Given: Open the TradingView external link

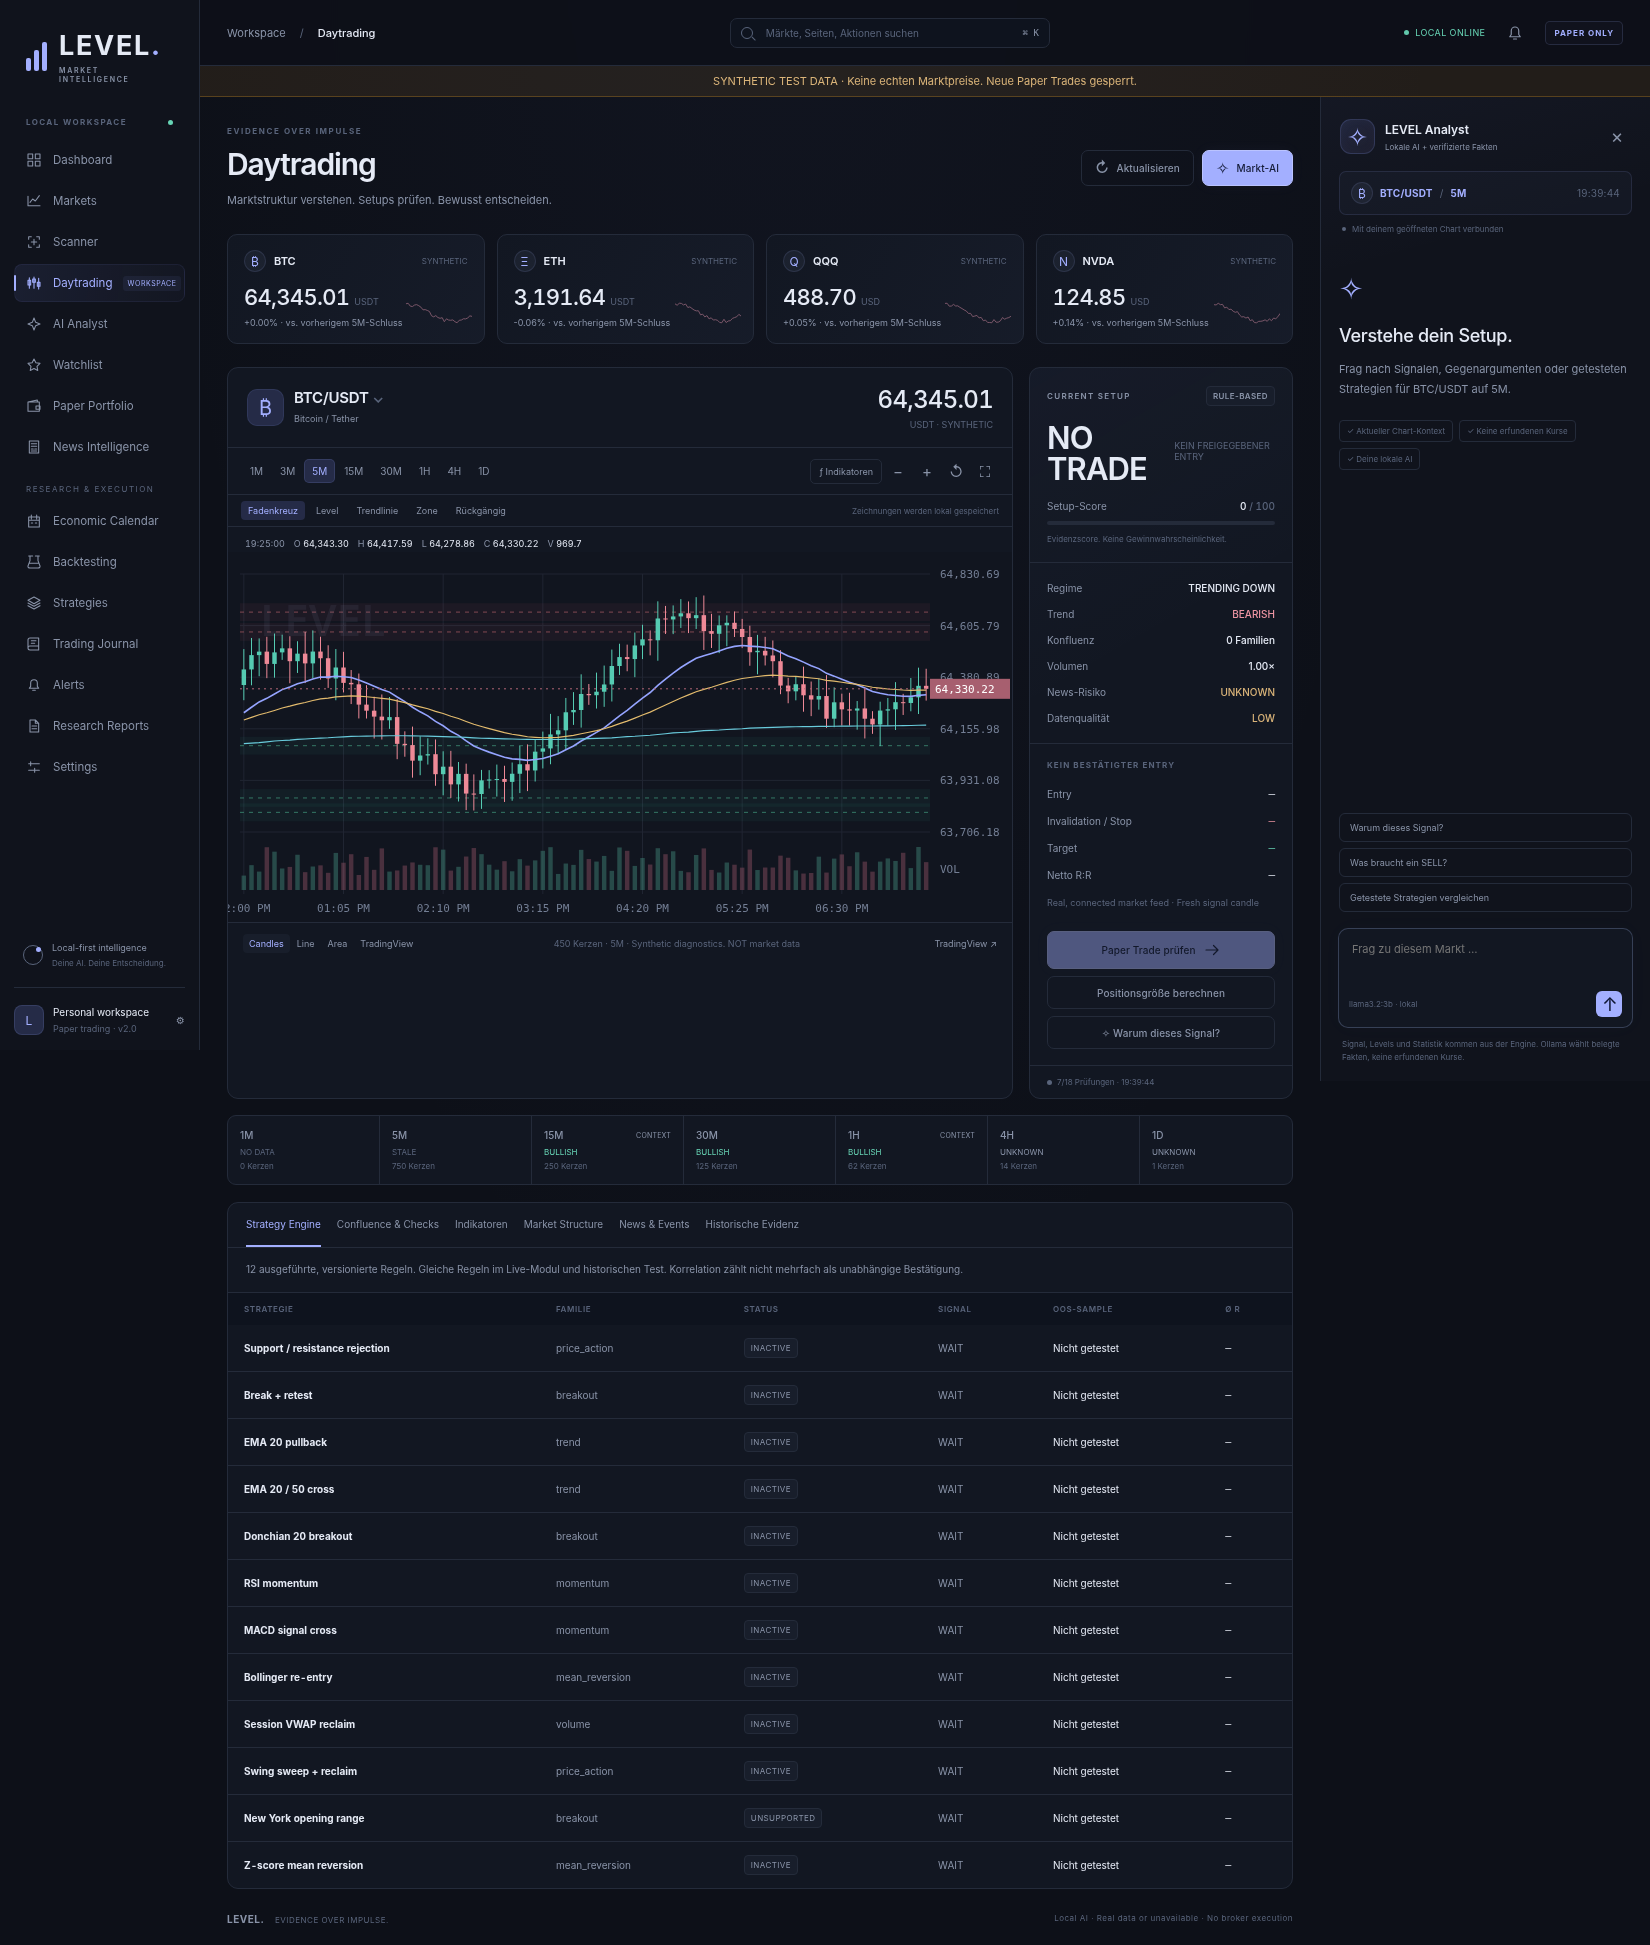Looking at the screenshot, I should click(x=965, y=944).
